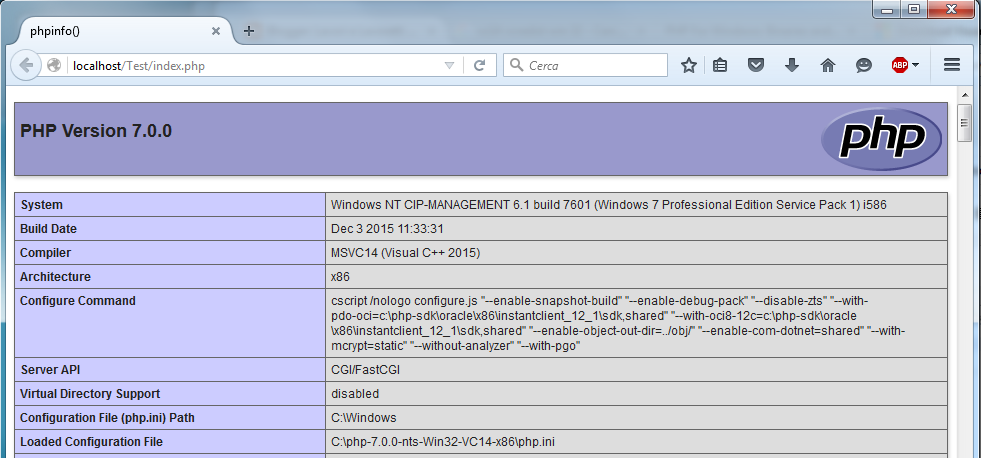981x458 pixels.
Task: Click the Loaded Configuration File label
Action: click(x=91, y=442)
